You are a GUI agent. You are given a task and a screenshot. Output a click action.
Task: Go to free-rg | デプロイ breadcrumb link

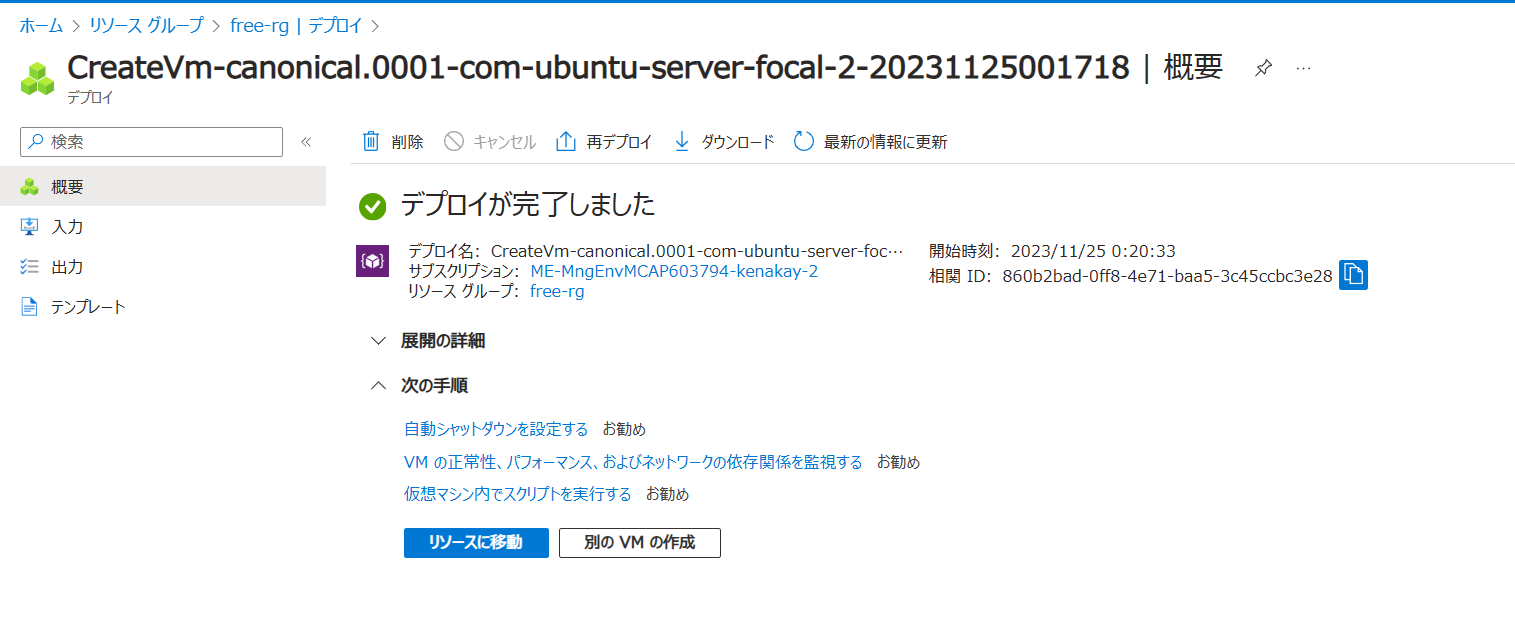pyautogui.click(x=296, y=25)
